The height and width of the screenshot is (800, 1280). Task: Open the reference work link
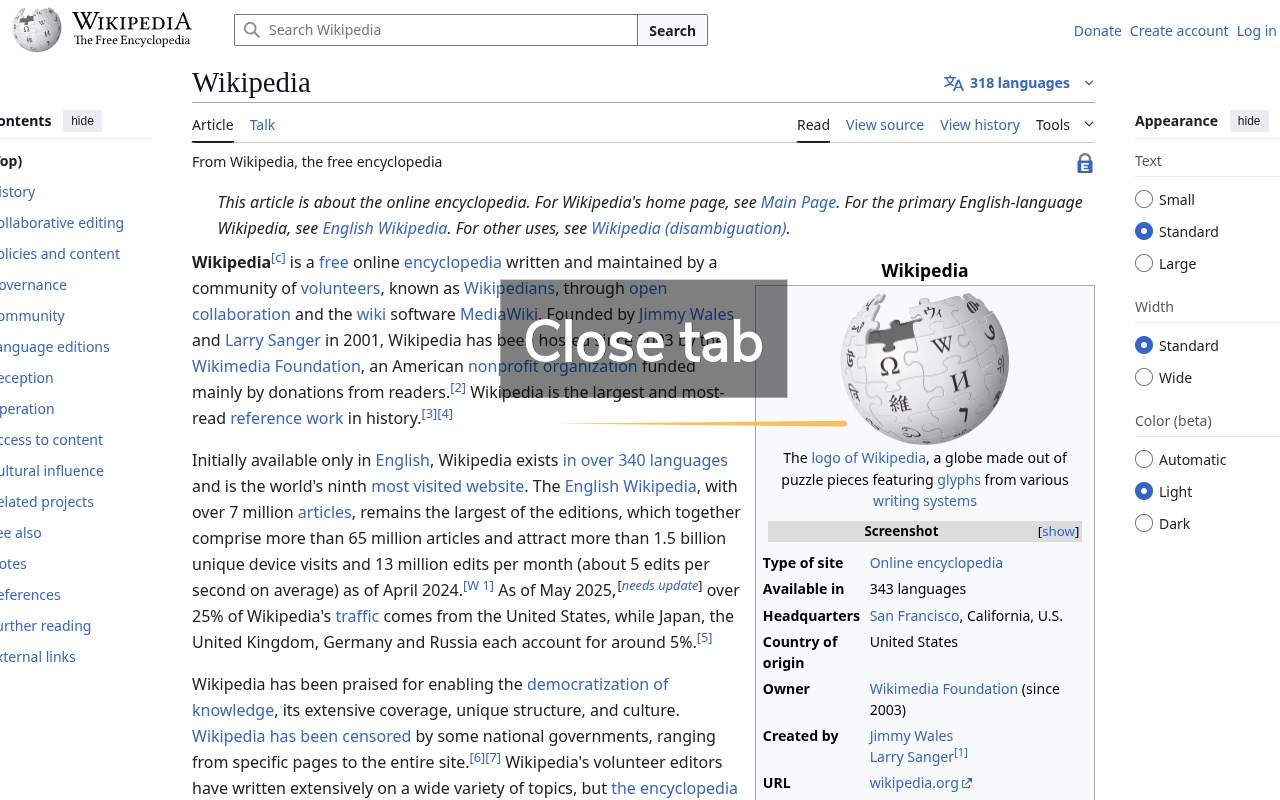click(287, 418)
